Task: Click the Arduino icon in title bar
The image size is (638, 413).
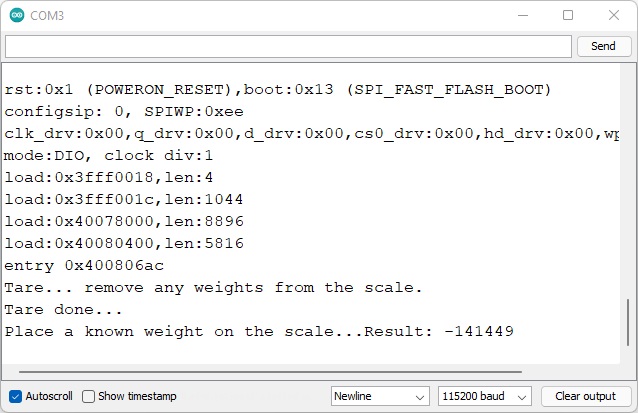Action: 17,15
